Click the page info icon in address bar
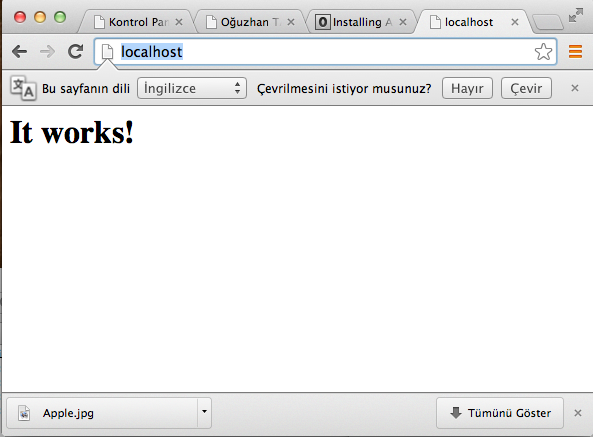 [x=107, y=52]
